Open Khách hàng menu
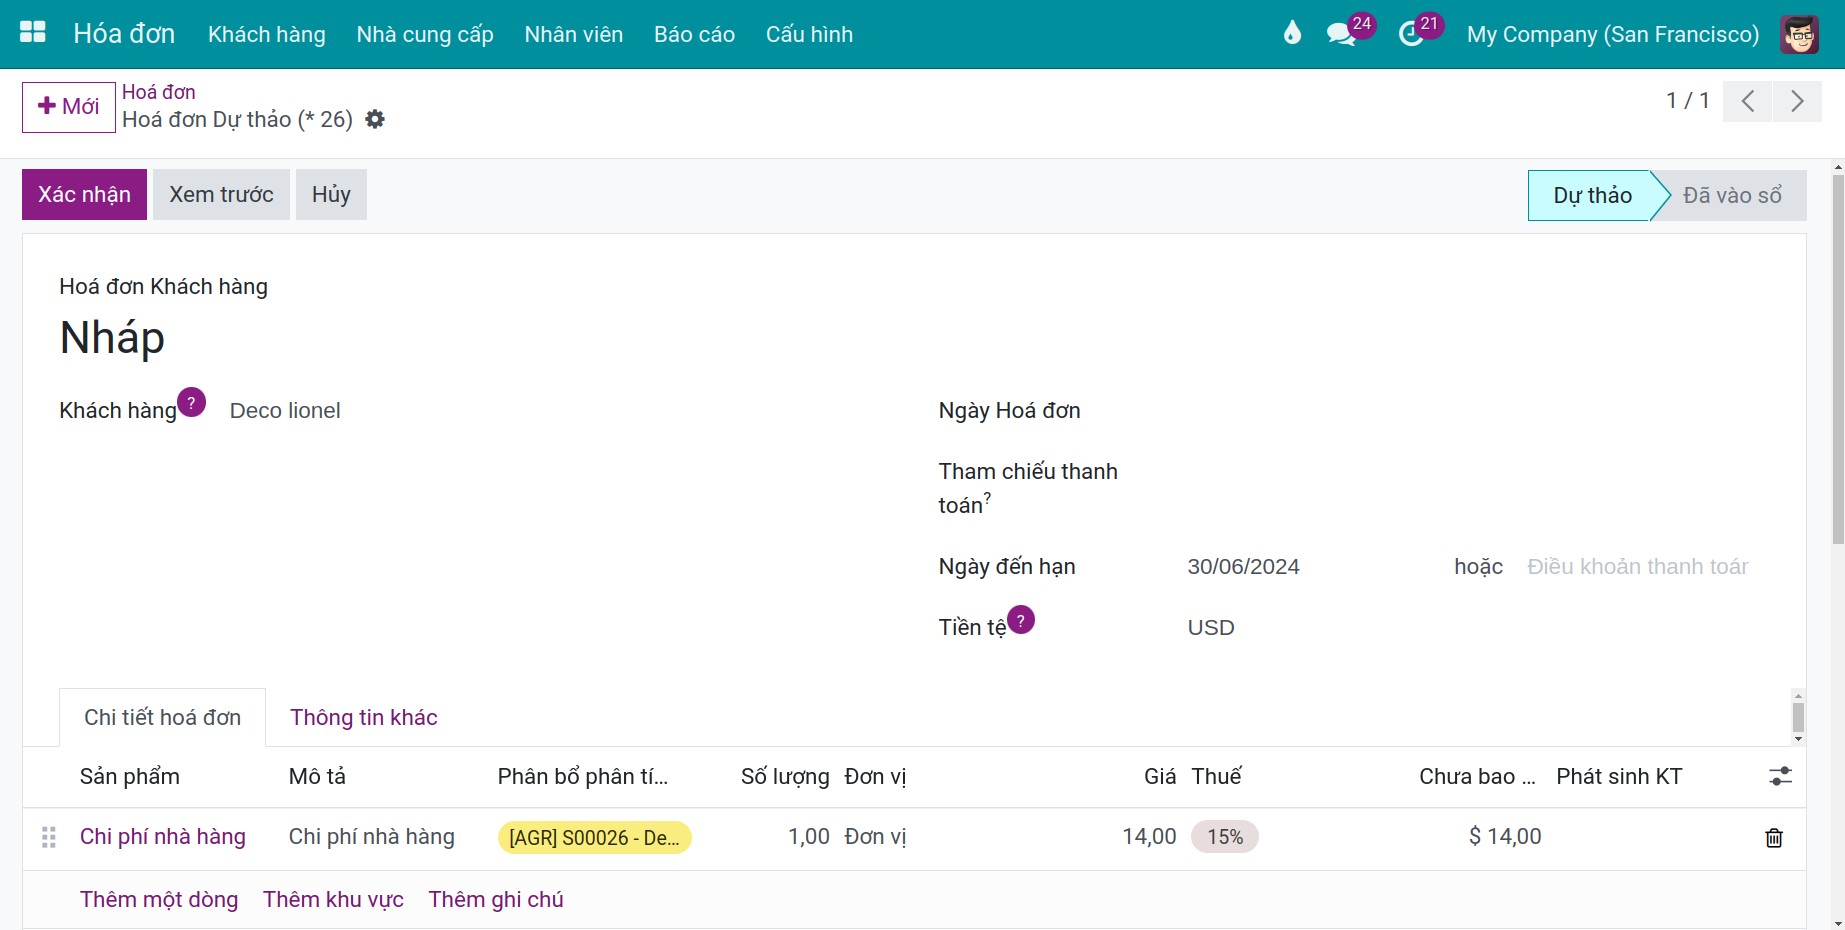This screenshot has width=1845, height=930. tap(267, 34)
